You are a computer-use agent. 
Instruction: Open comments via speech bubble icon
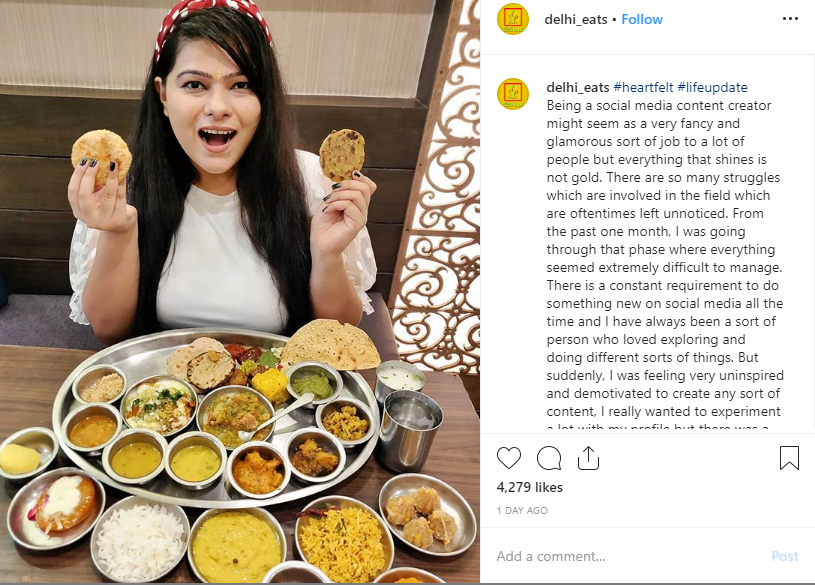click(548, 458)
